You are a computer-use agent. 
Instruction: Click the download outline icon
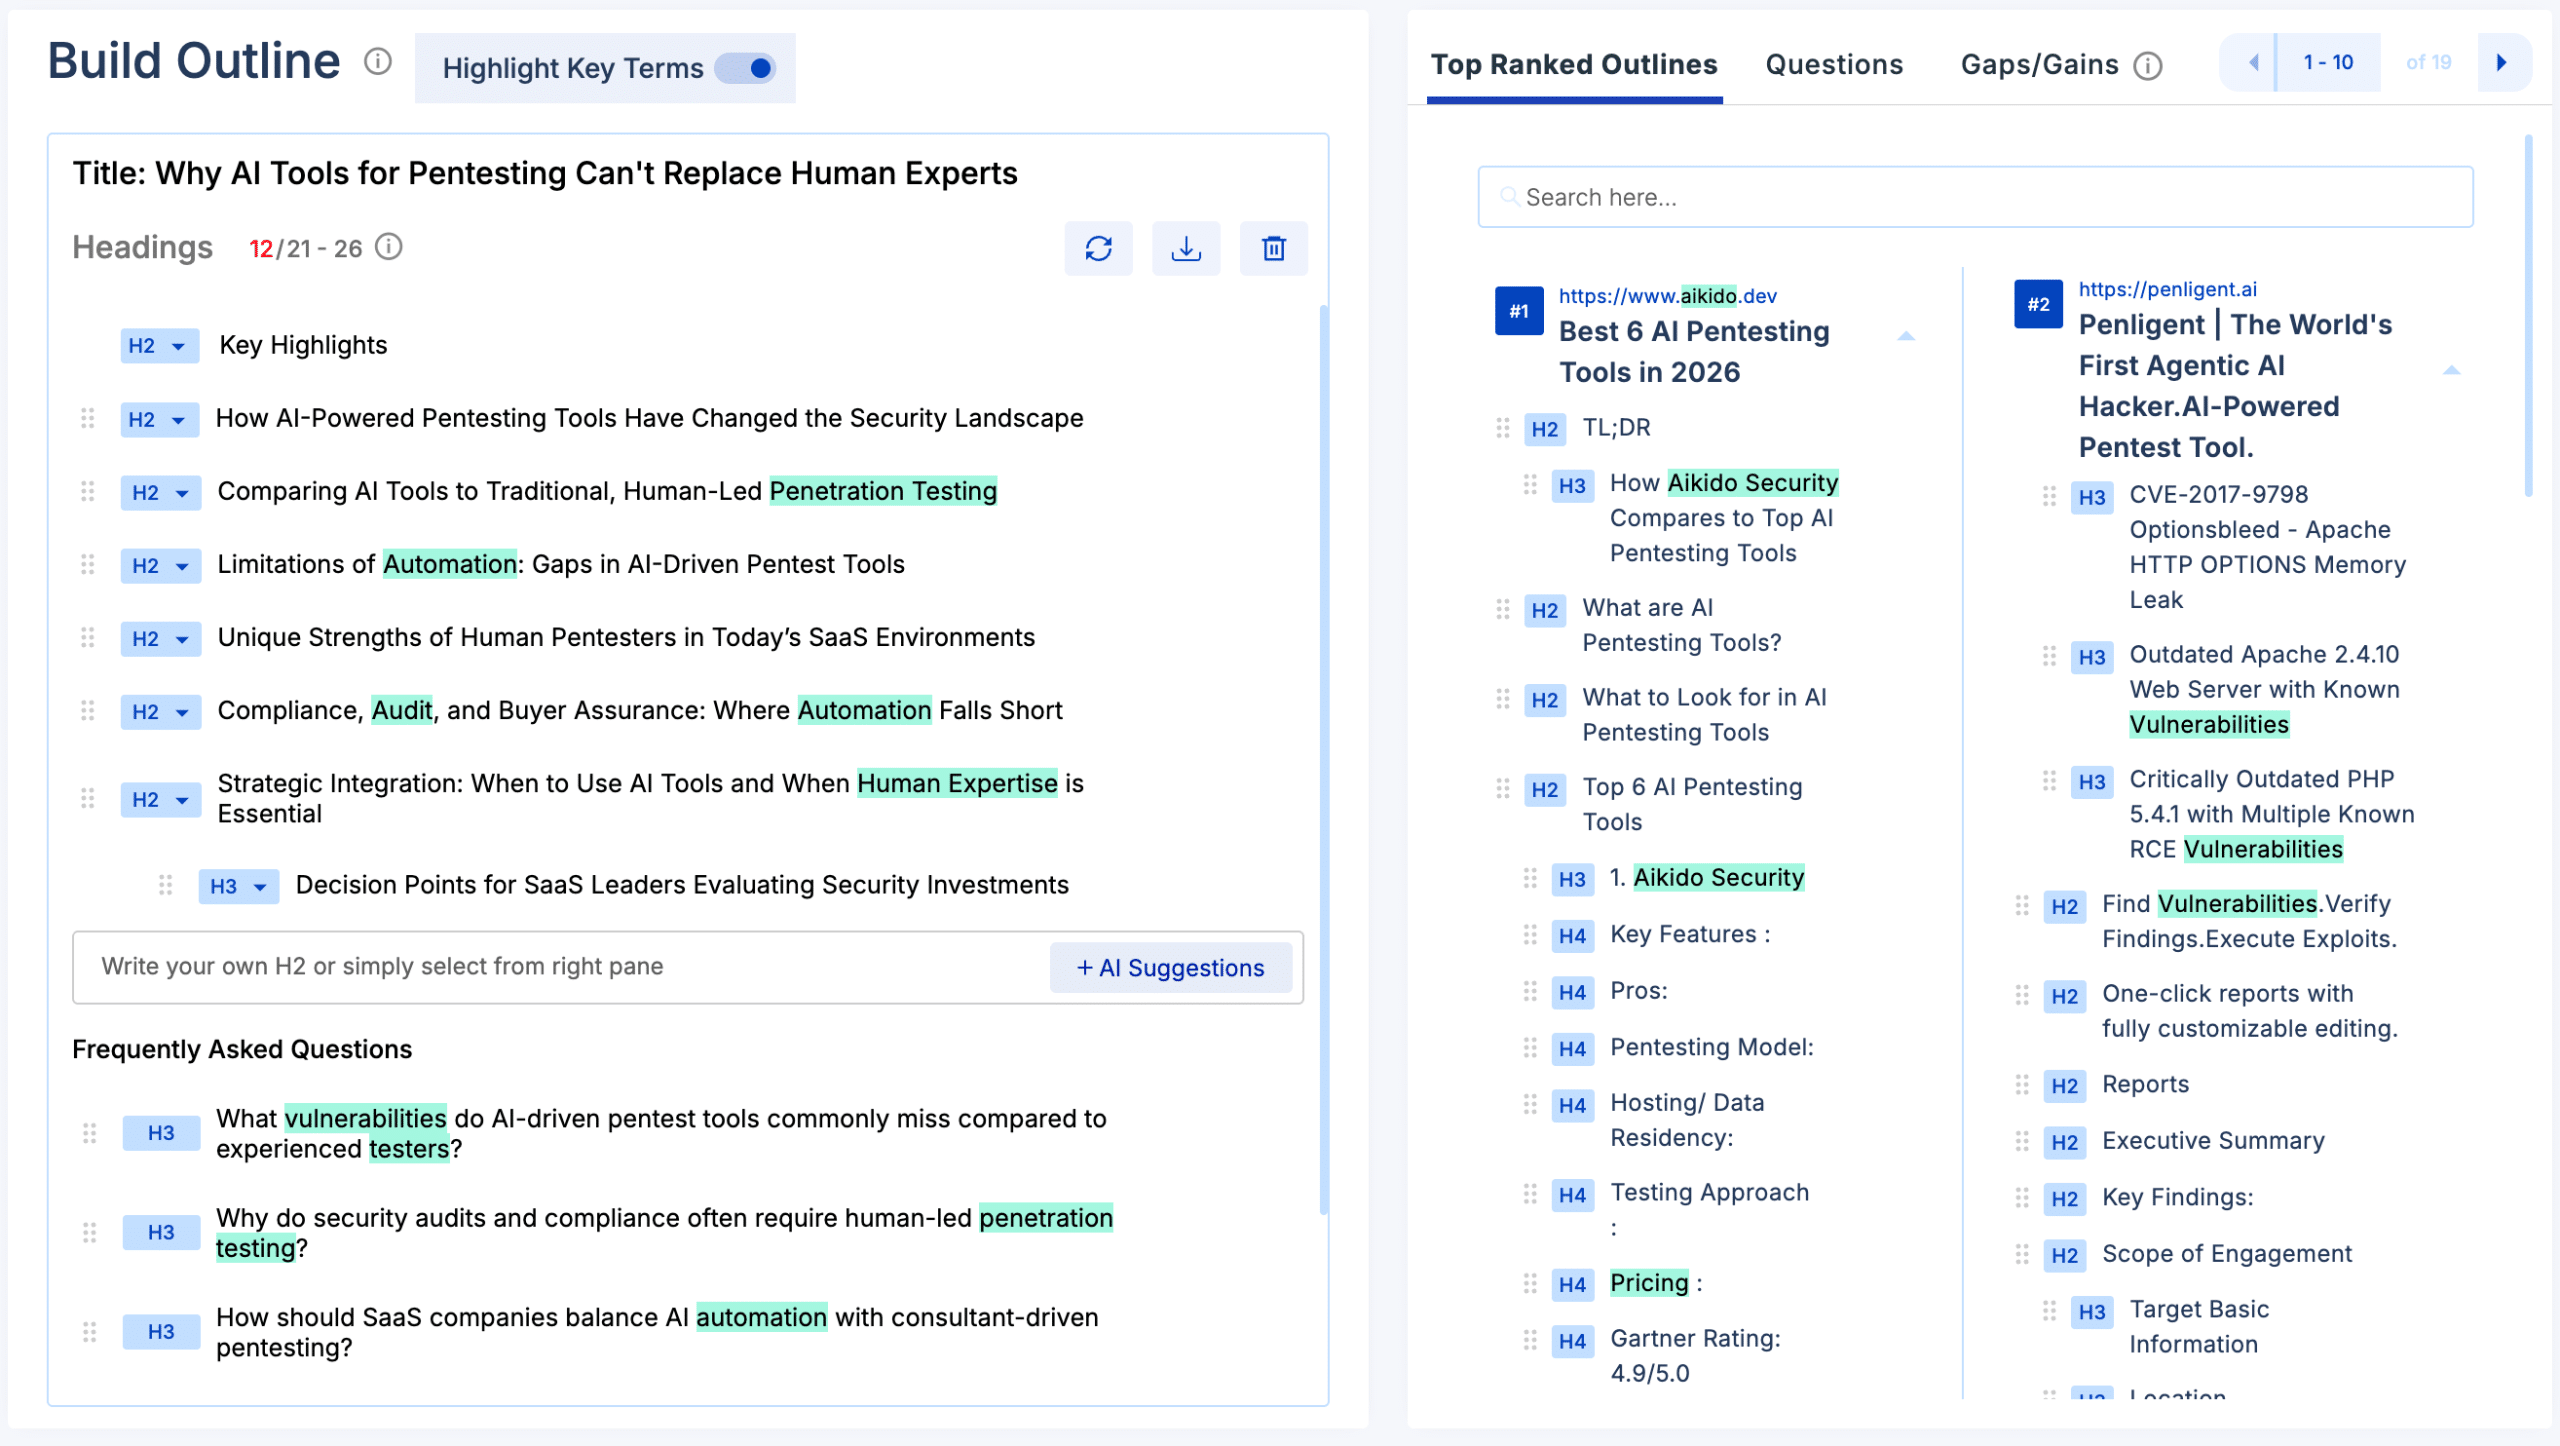(x=1185, y=248)
